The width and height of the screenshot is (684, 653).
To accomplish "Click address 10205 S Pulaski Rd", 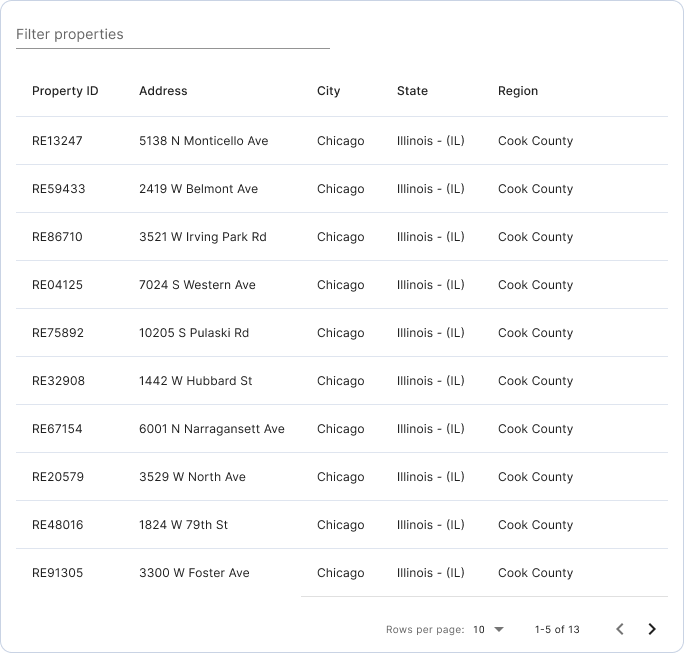I will 194,333.
